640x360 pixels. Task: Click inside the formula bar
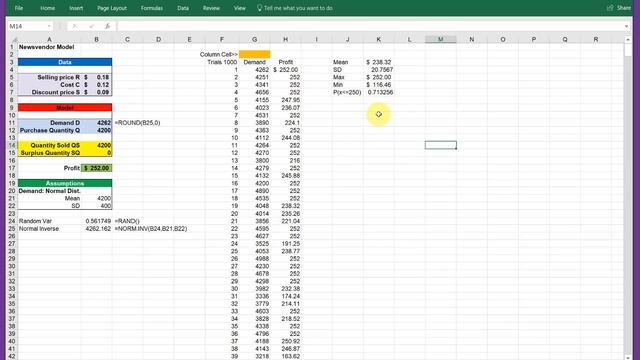click(369, 26)
